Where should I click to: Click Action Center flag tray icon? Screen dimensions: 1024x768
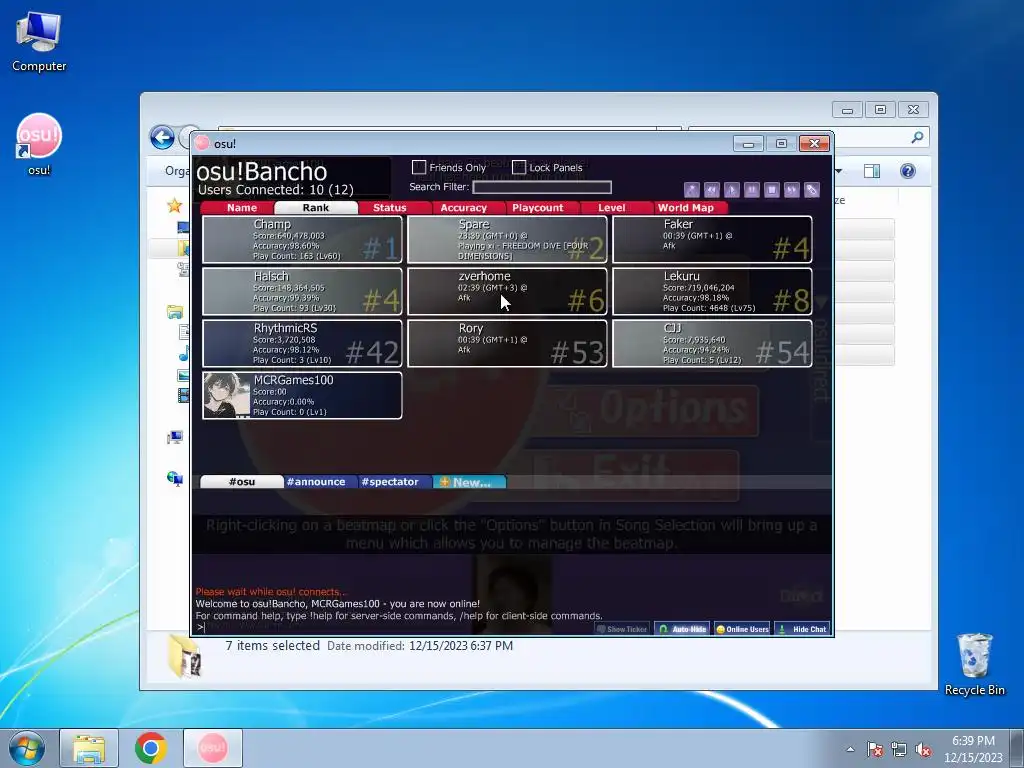(874, 749)
